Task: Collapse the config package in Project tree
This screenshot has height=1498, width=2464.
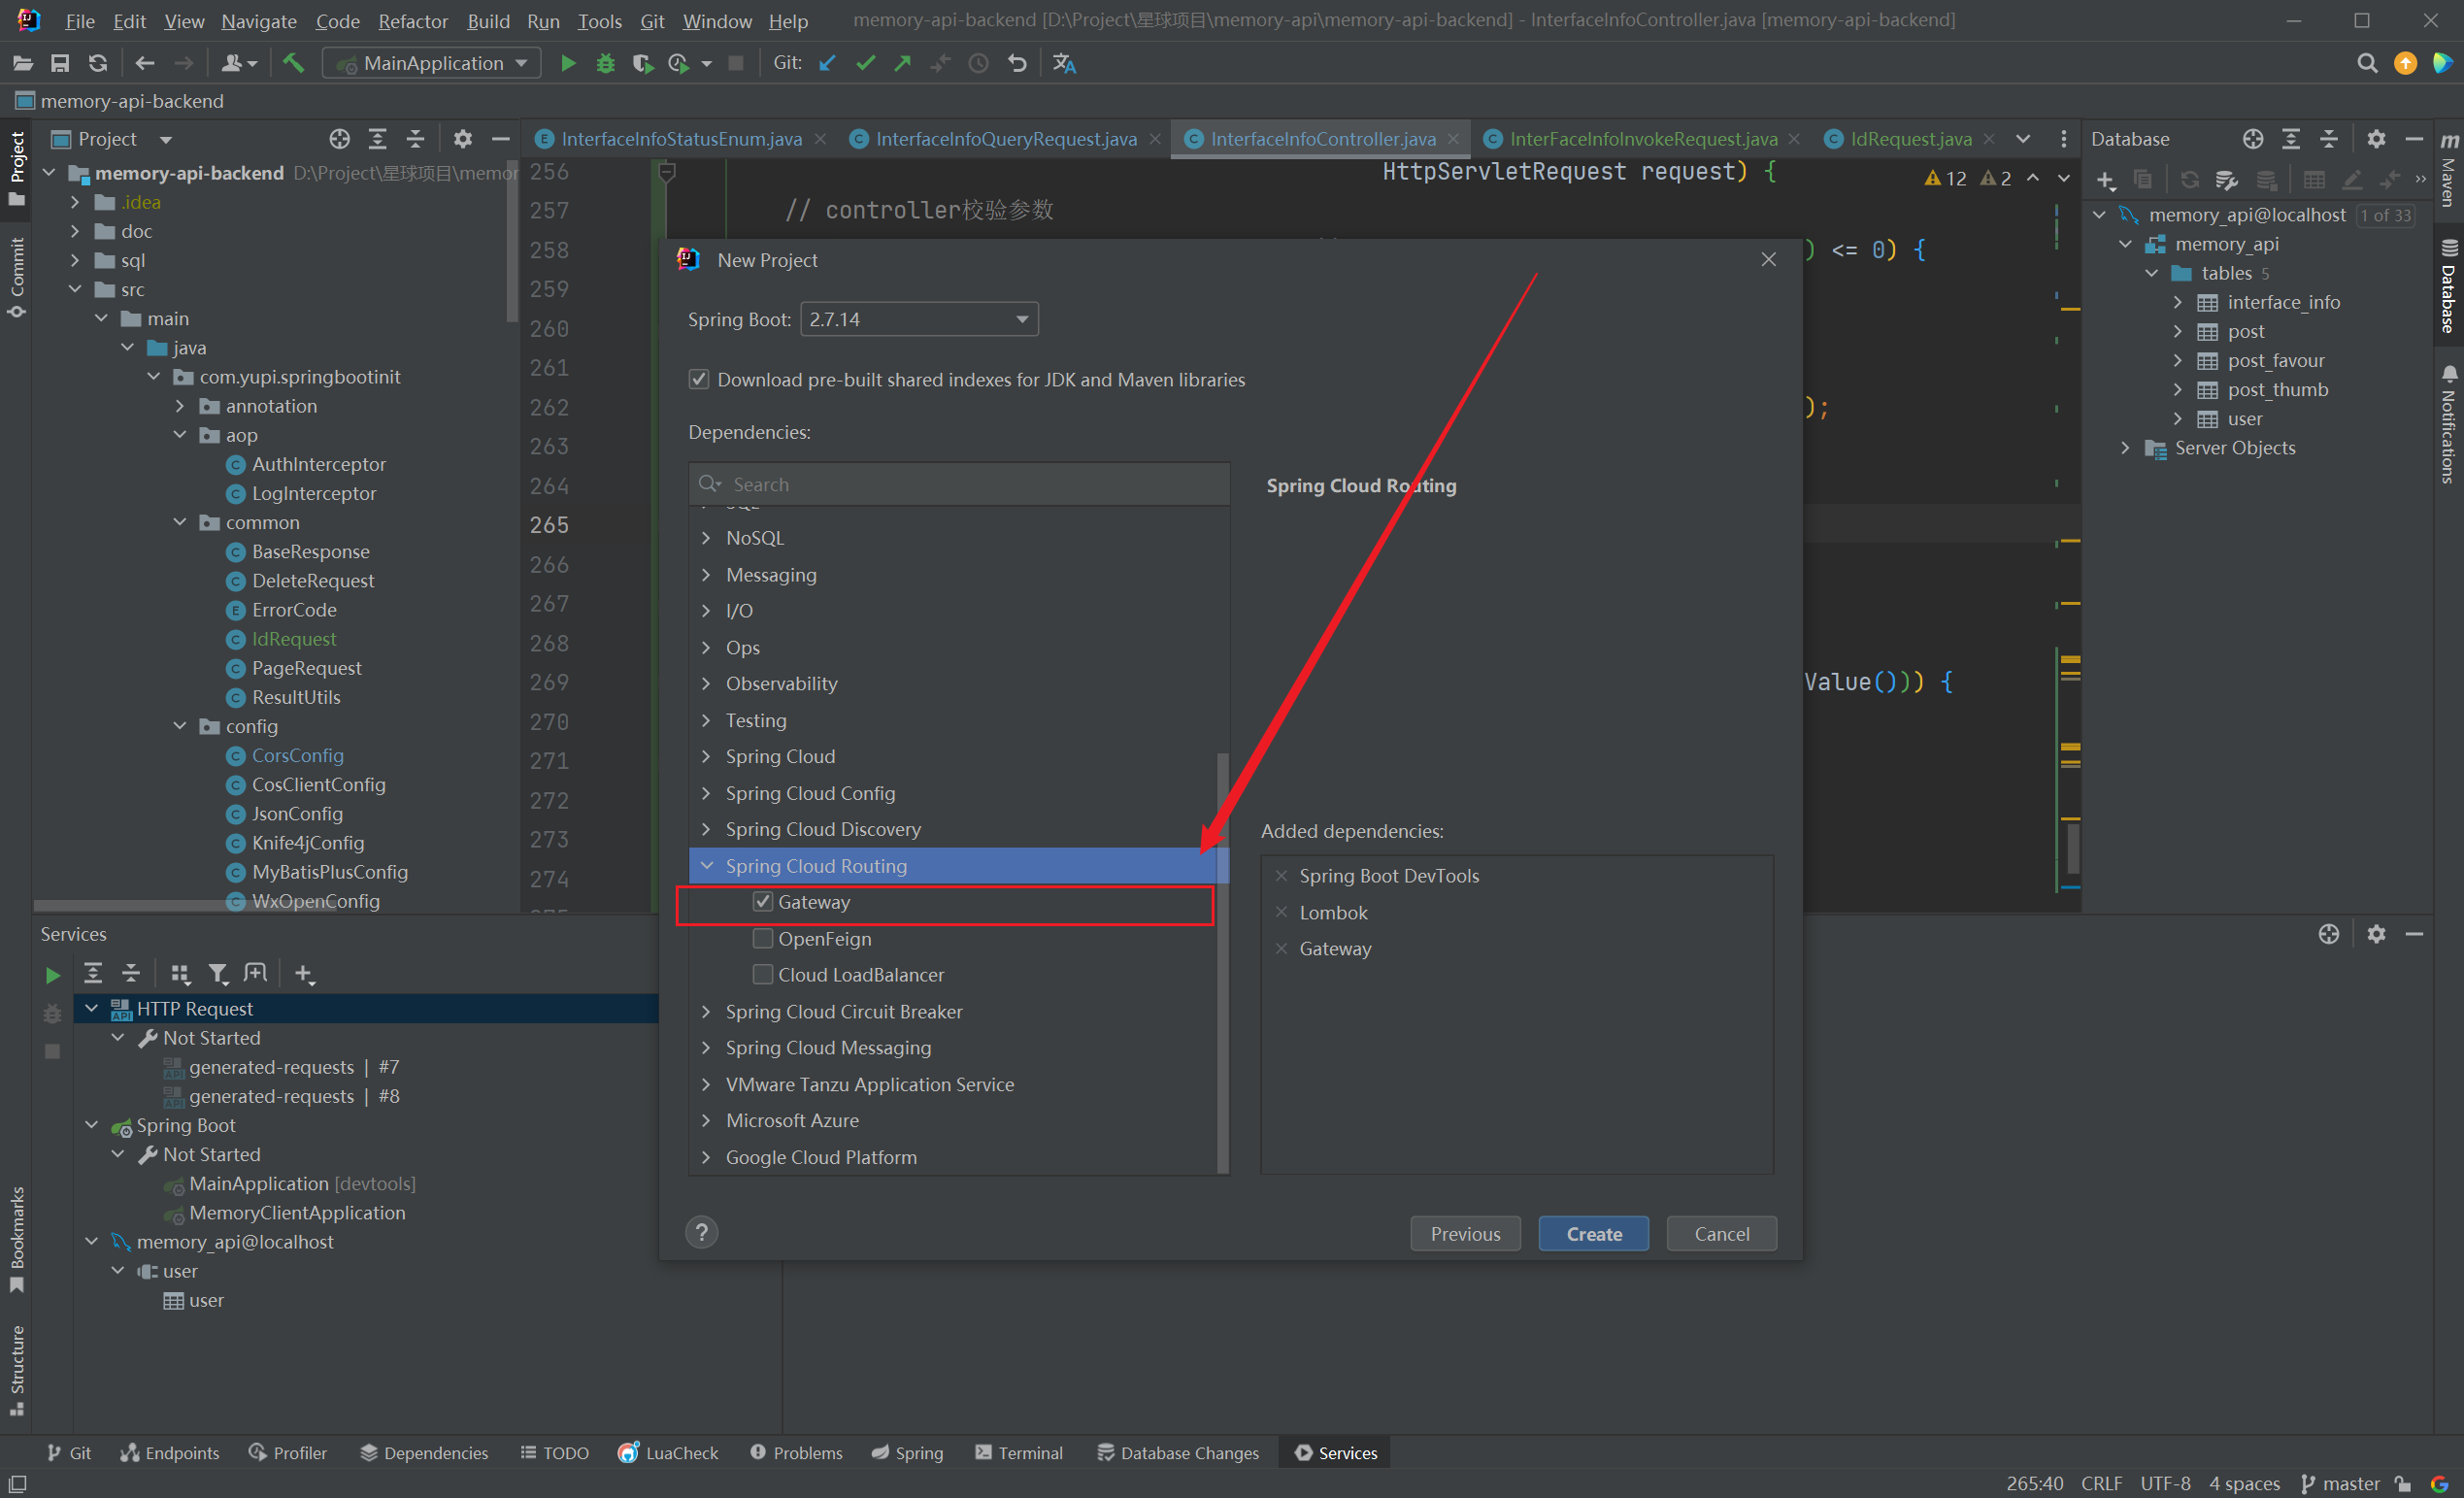Action: pos(180,727)
